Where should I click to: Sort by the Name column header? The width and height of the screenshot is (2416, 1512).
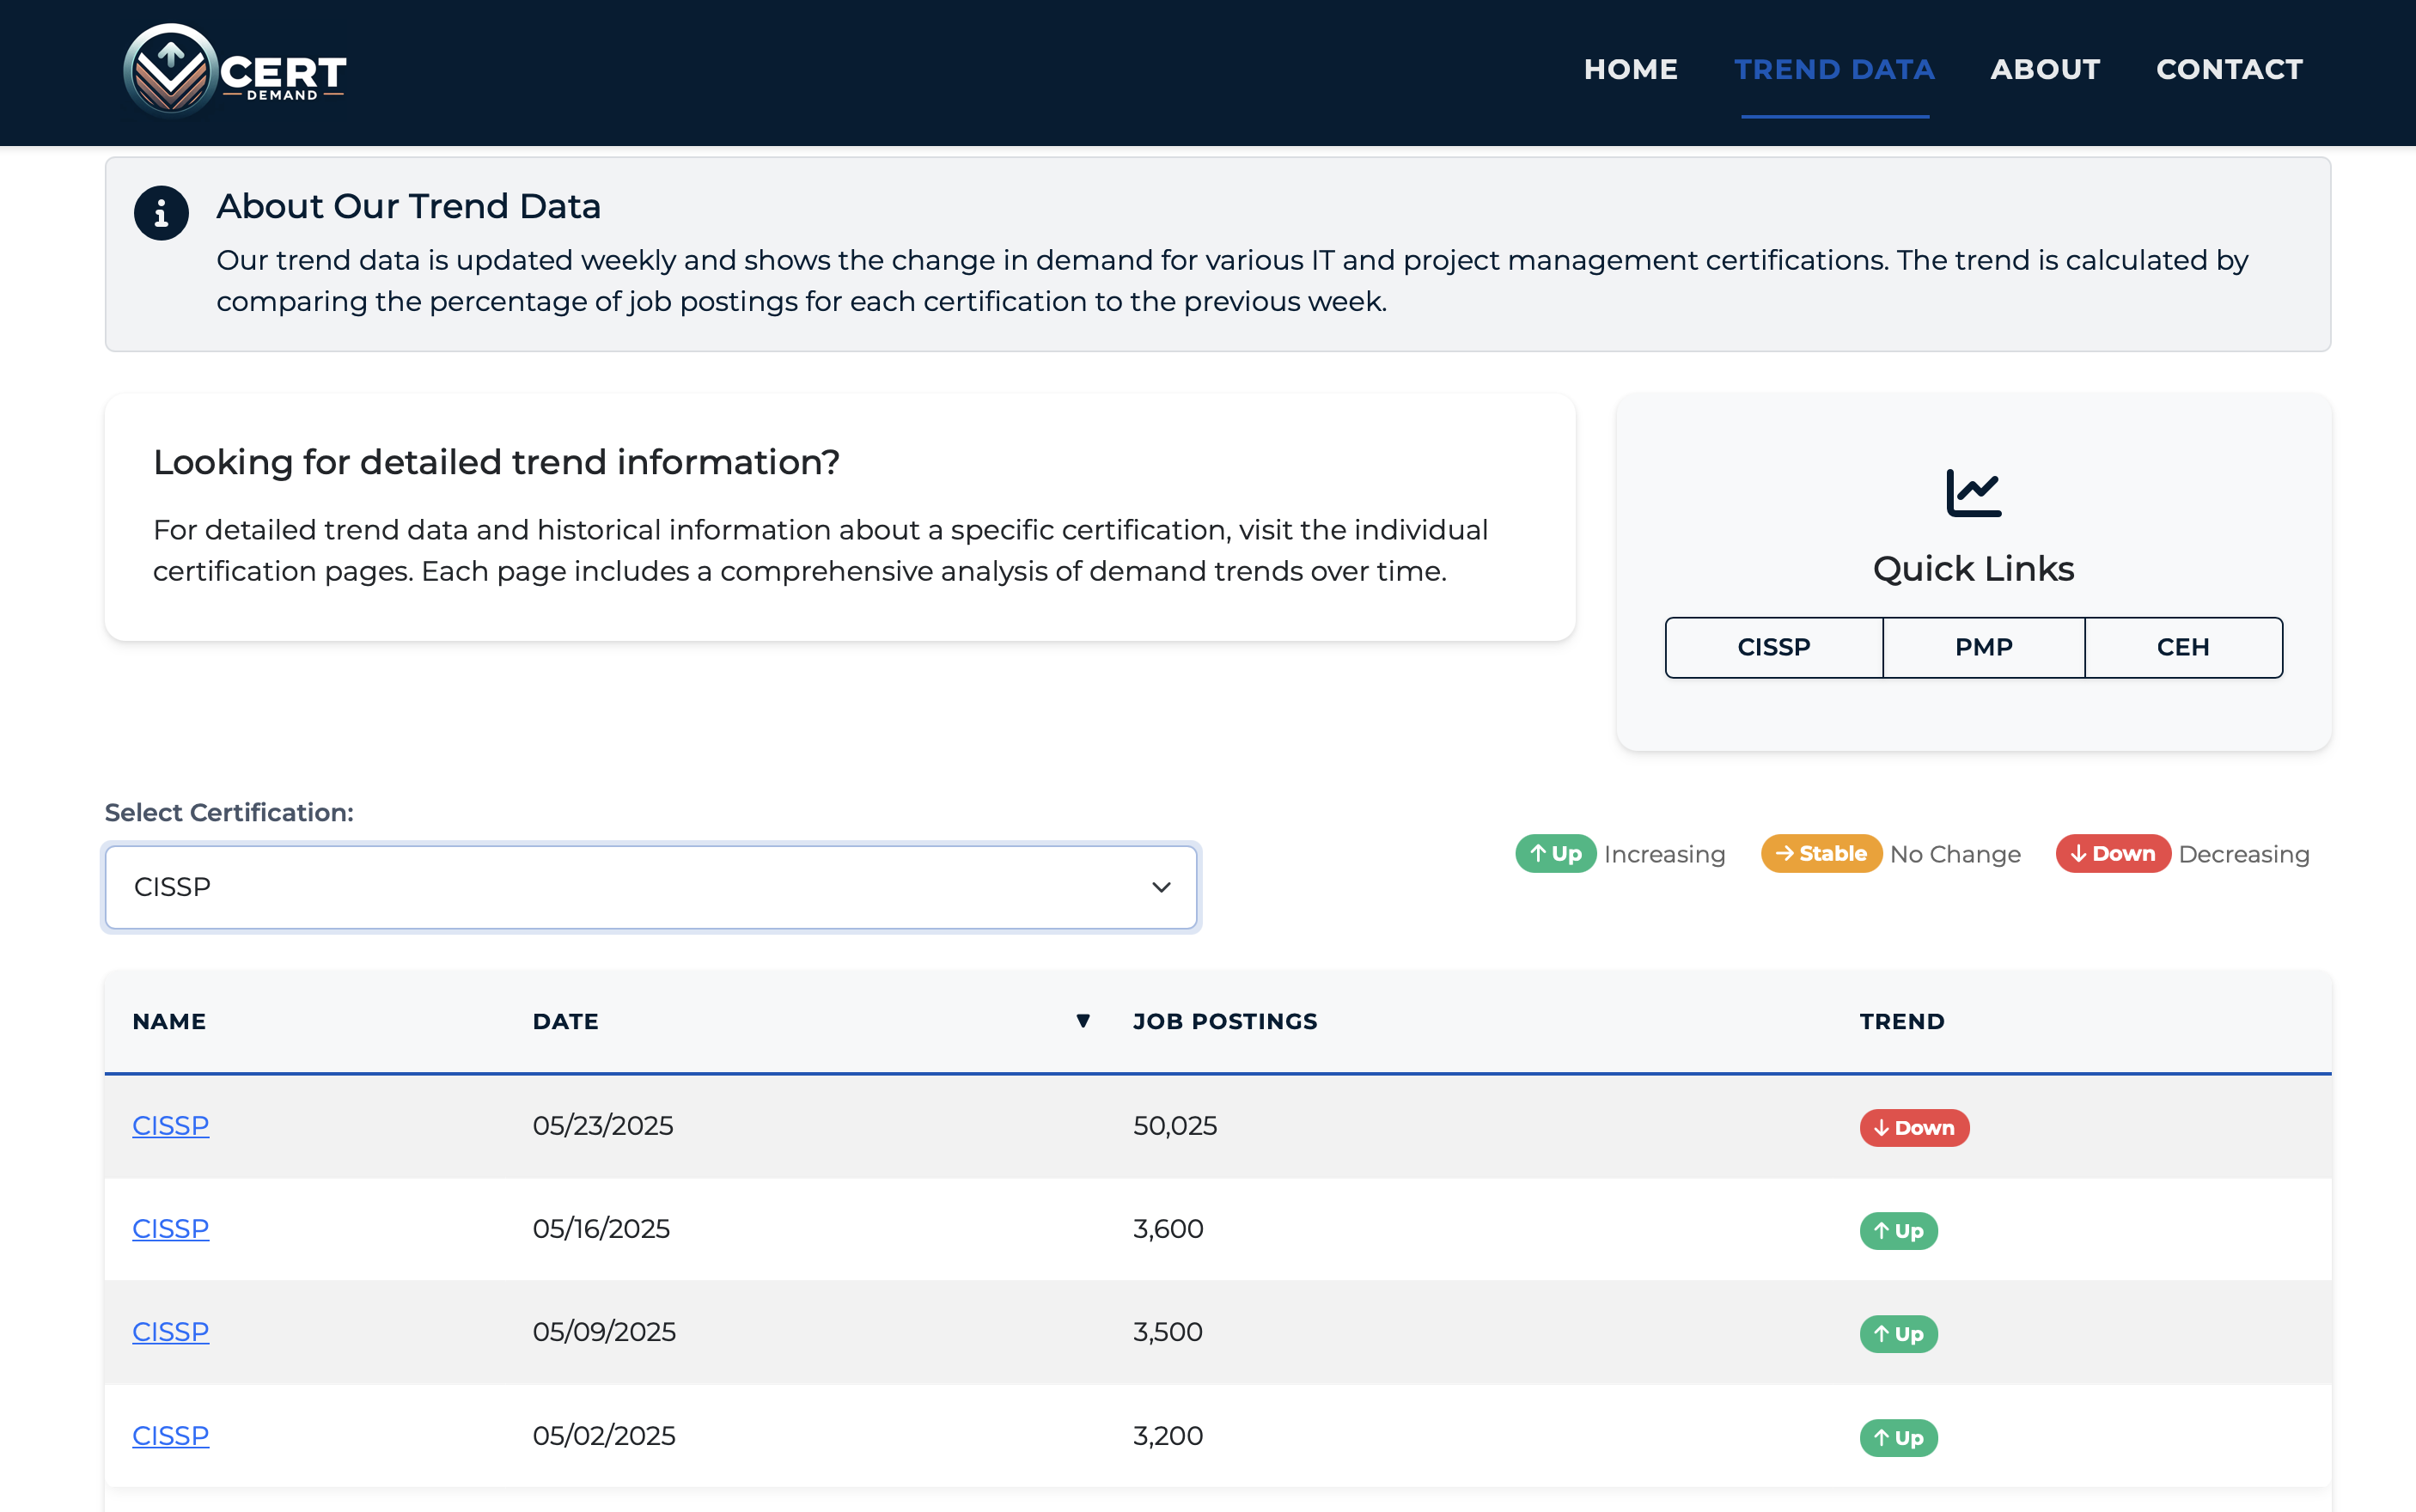(x=169, y=1021)
